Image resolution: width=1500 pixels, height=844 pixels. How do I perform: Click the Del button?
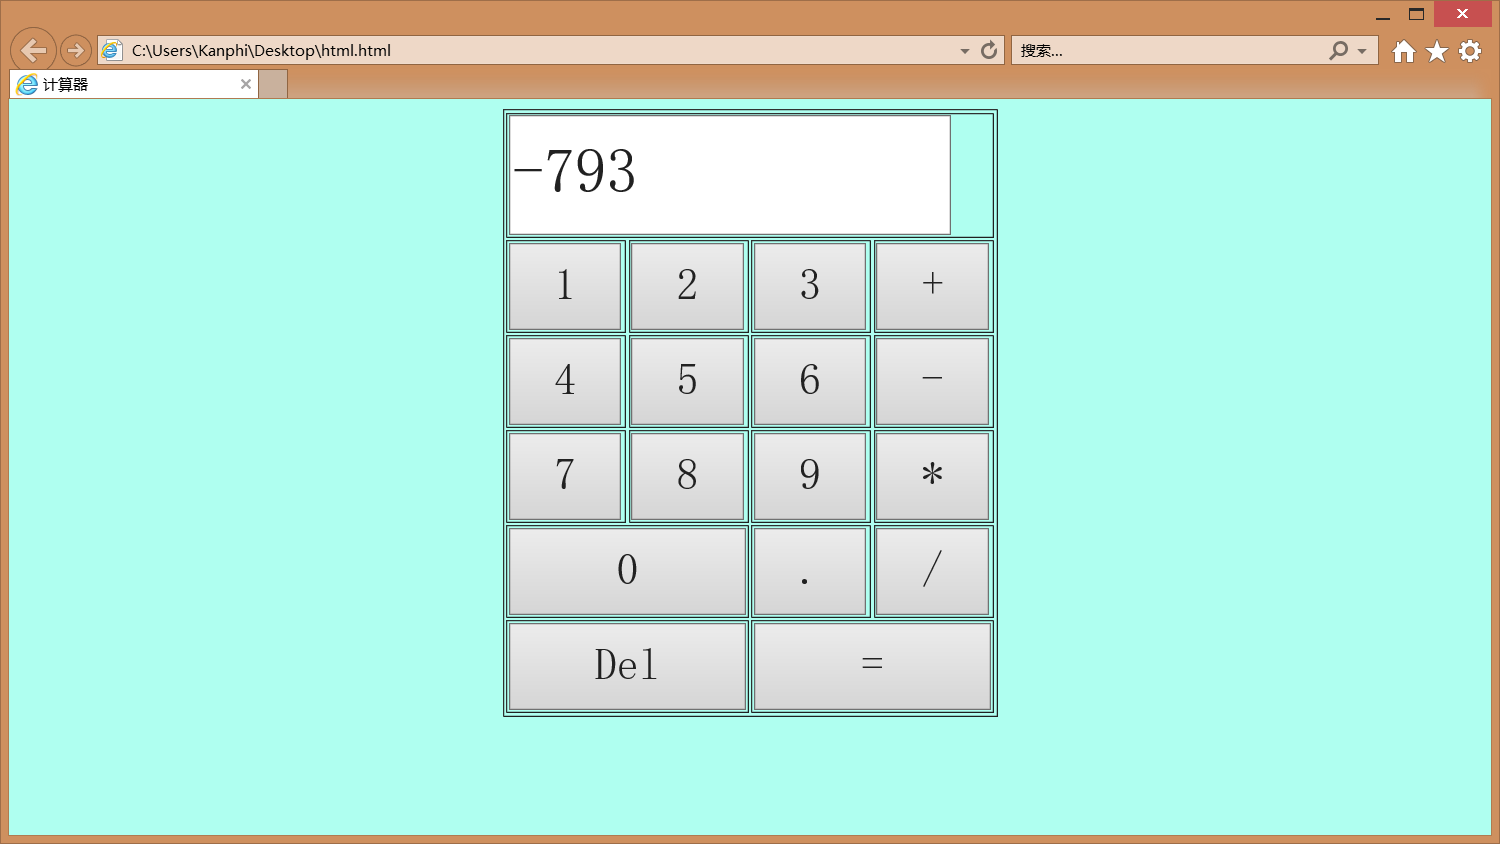tap(627, 666)
